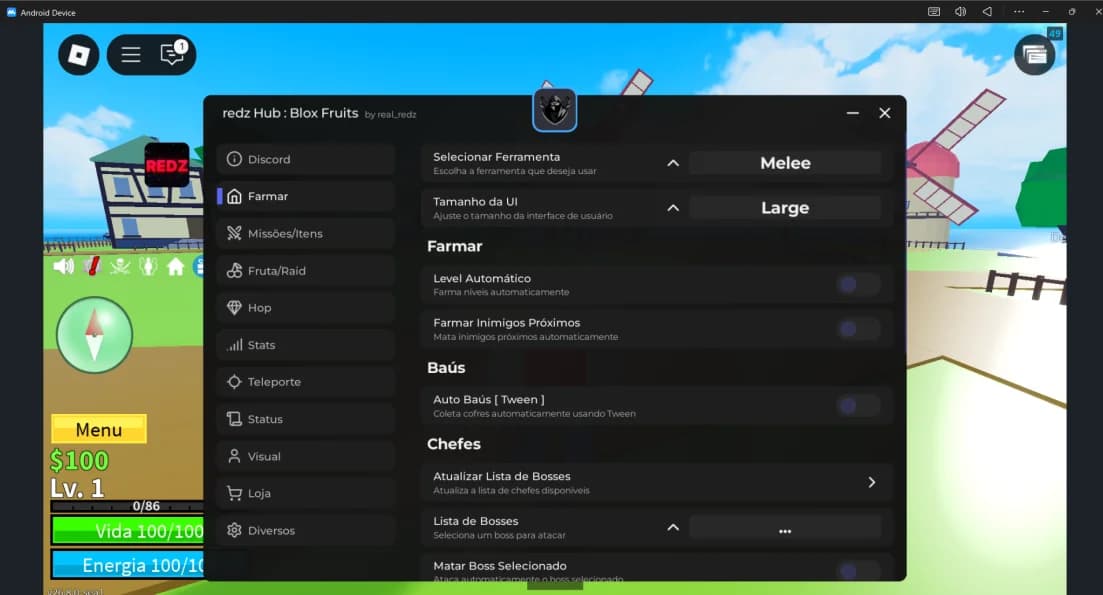This screenshot has height=595, width=1103.
Task: Click the Android emulator volume icon
Action: (961, 12)
